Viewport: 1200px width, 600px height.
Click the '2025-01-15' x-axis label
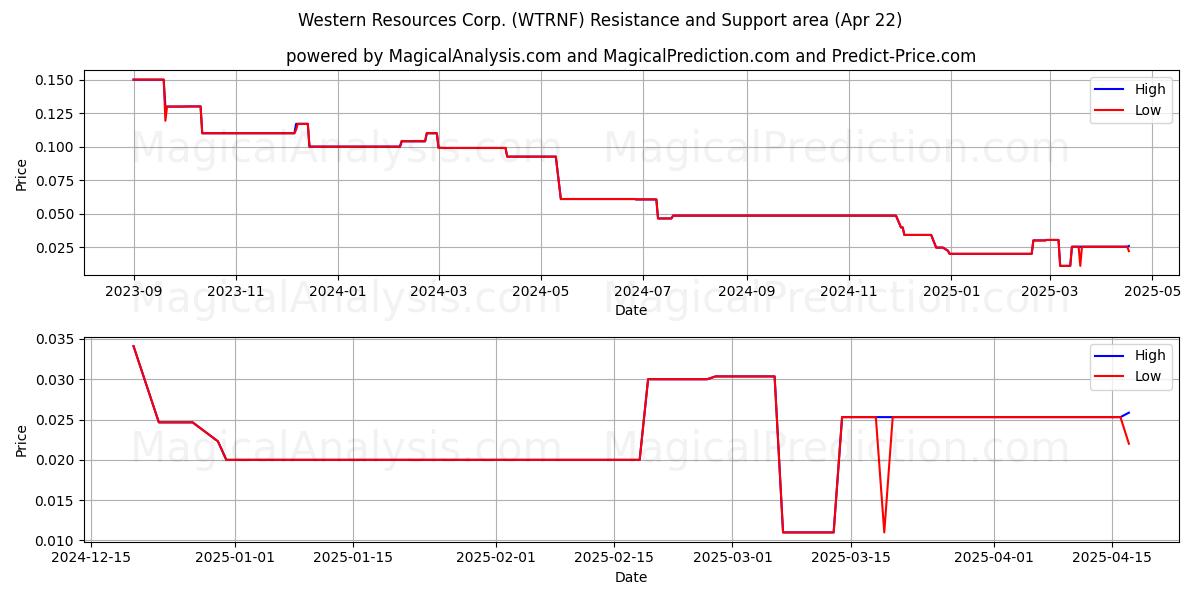point(353,557)
